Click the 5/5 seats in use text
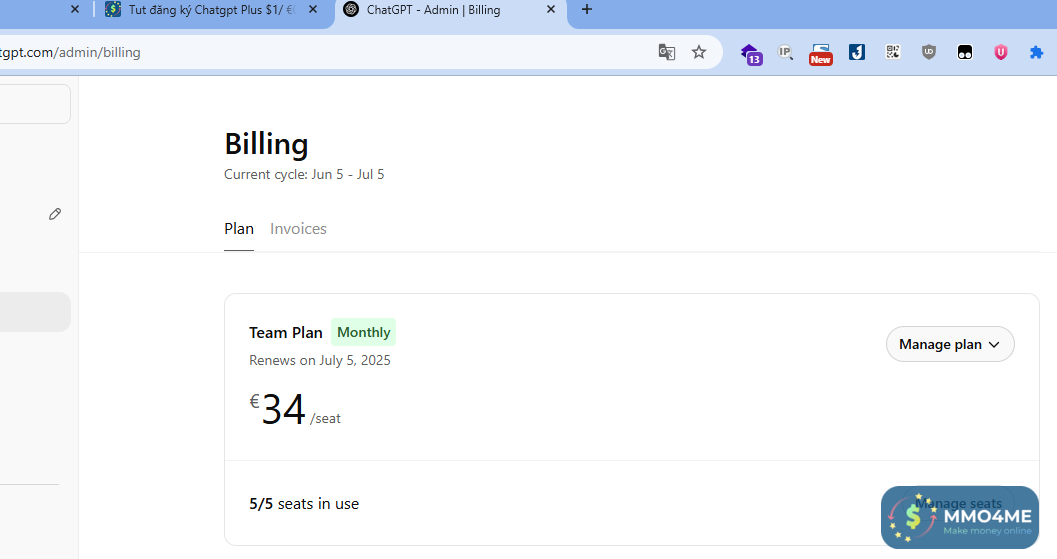The height and width of the screenshot is (559, 1057). [304, 504]
